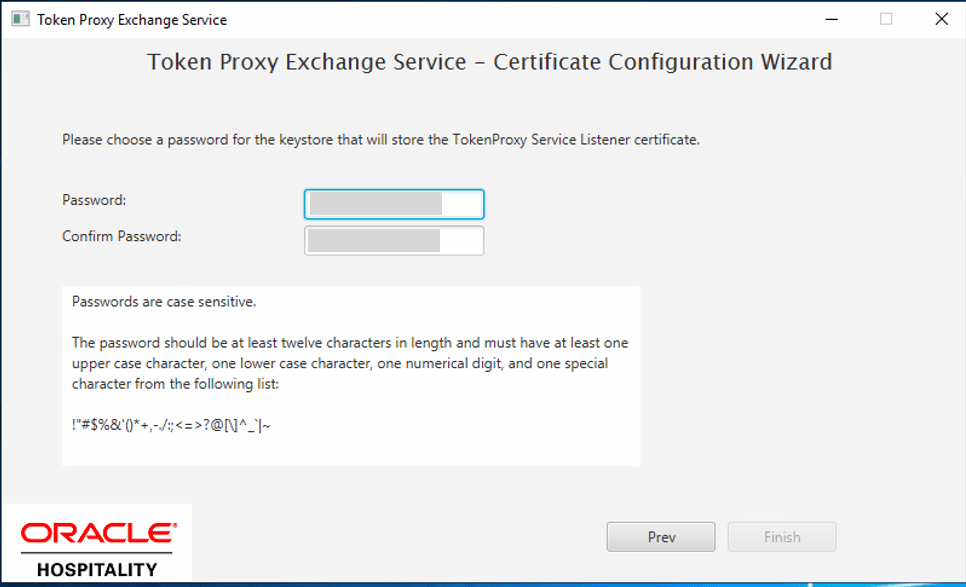Click the disabled Finish button
Viewport: 966px width, 587px height.
(x=782, y=537)
